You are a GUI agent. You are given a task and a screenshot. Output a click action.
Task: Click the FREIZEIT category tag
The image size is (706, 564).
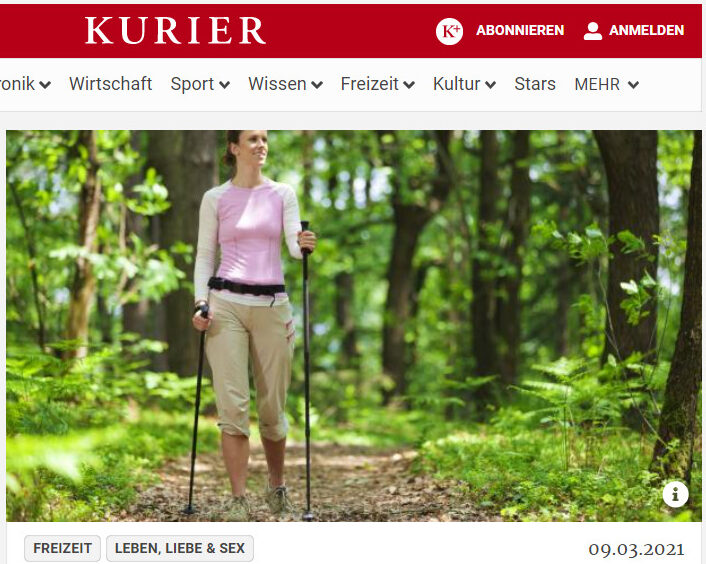(x=63, y=548)
